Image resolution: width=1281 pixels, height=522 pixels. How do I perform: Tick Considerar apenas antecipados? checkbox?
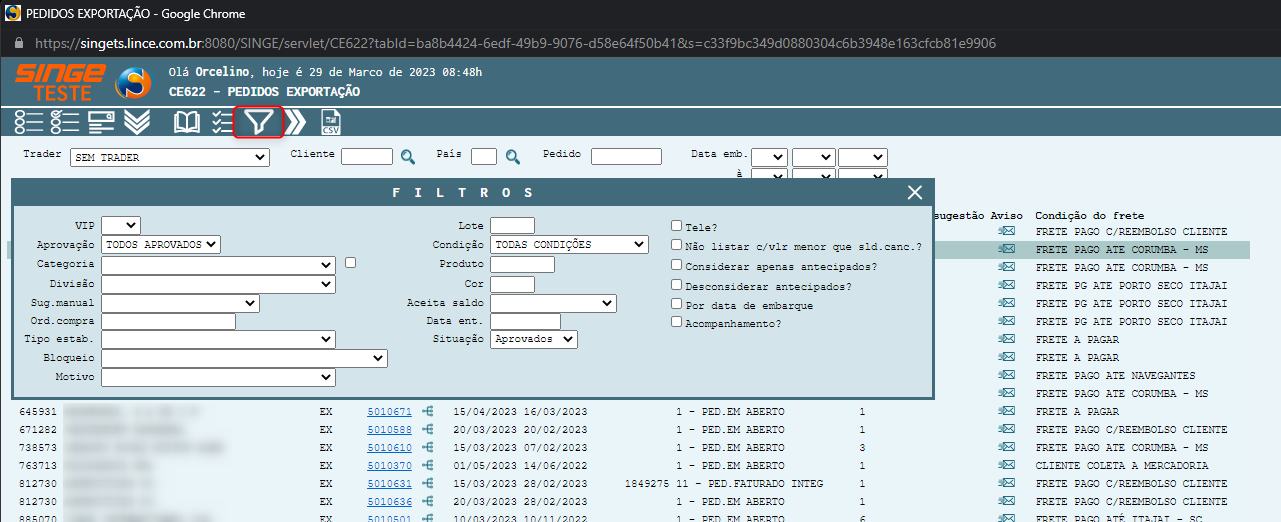pos(677,265)
